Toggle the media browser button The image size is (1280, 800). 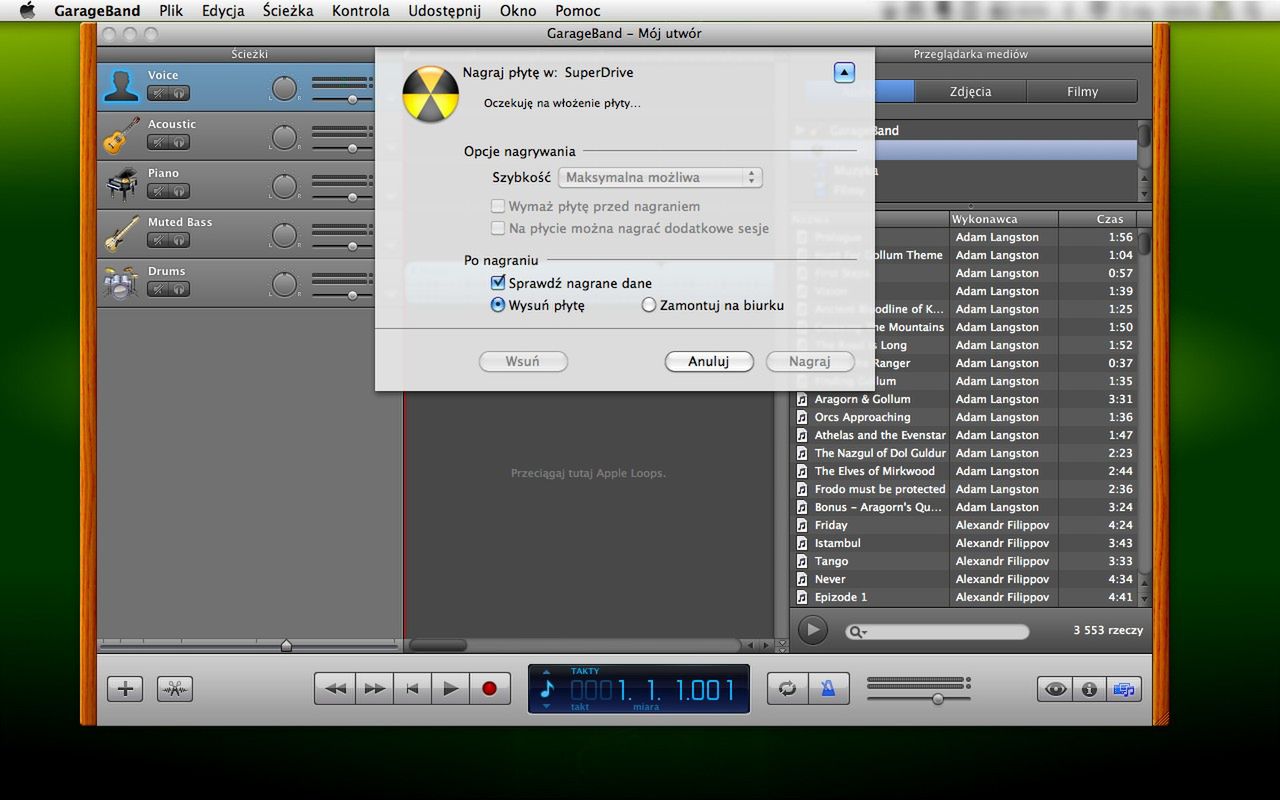click(1123, 689)
